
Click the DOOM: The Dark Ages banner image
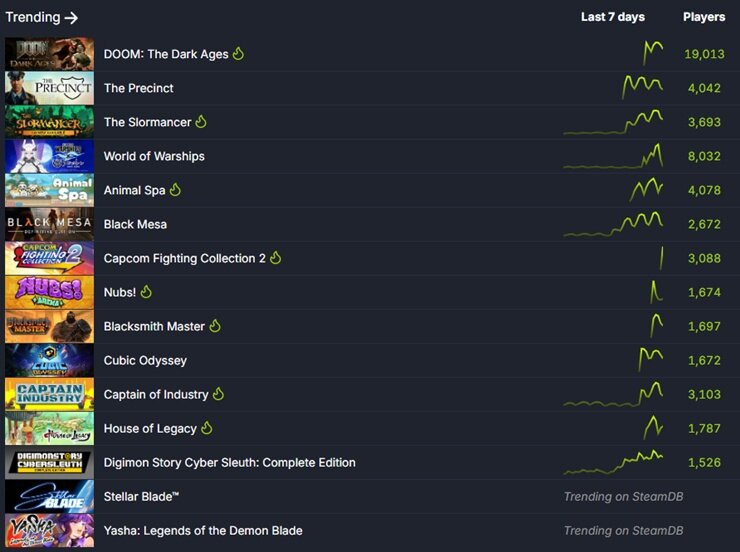point(50,54)
